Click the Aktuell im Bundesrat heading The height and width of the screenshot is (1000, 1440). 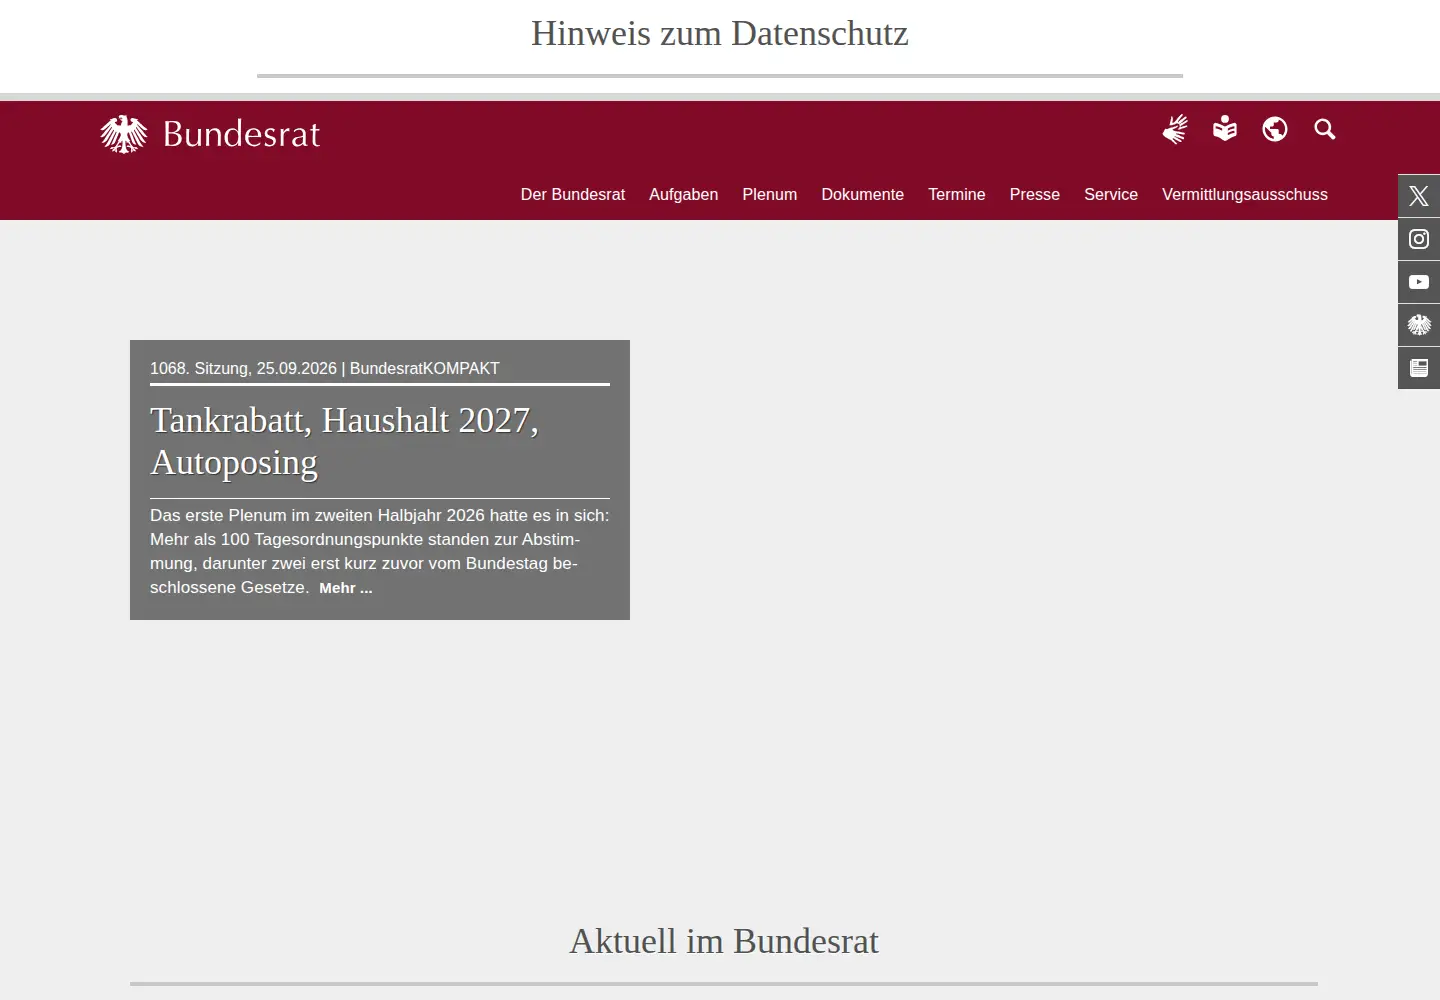click(x=724, y=941)
